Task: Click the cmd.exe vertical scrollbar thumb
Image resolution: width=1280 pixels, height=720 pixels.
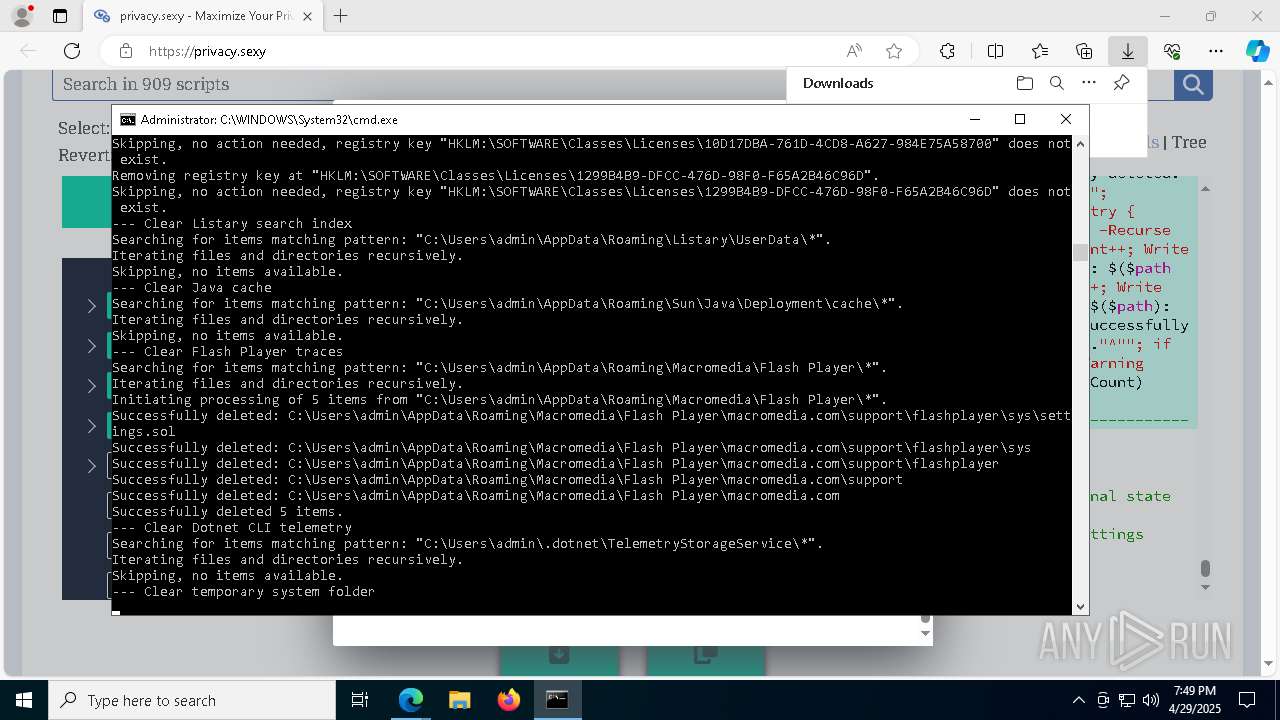Action: (x=1080, y=252)
